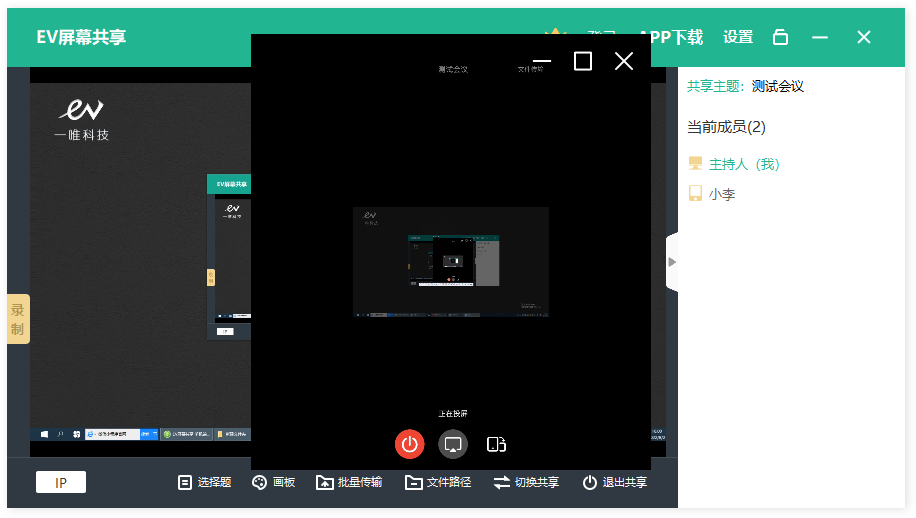Click the IP button

(x=61, y=482)
